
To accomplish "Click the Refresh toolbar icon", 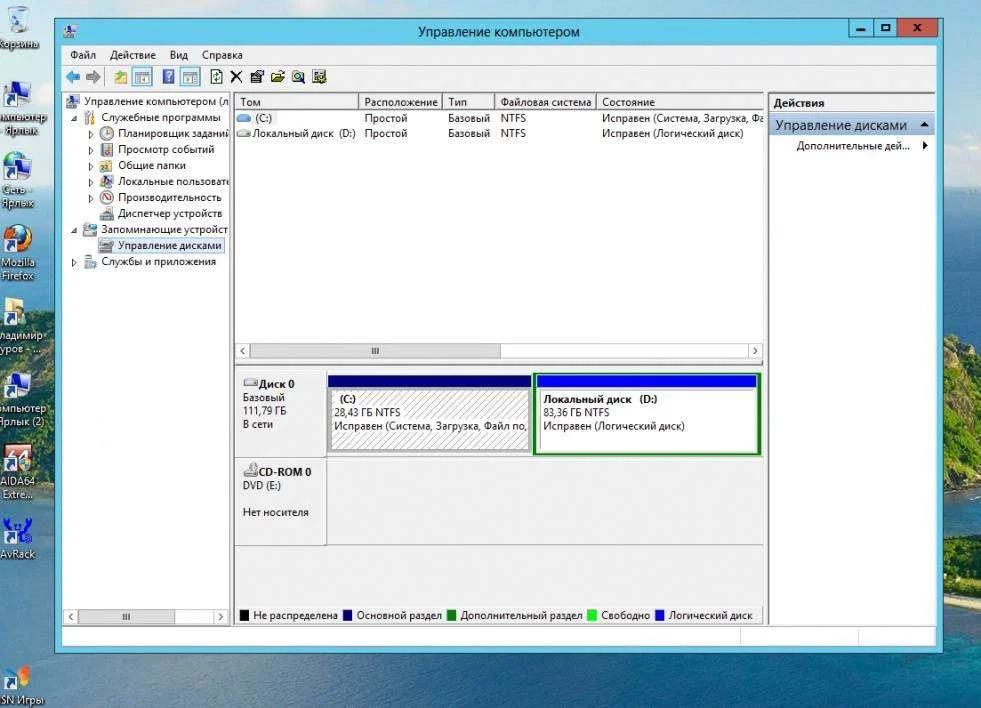I will click(x=216, y=77).
